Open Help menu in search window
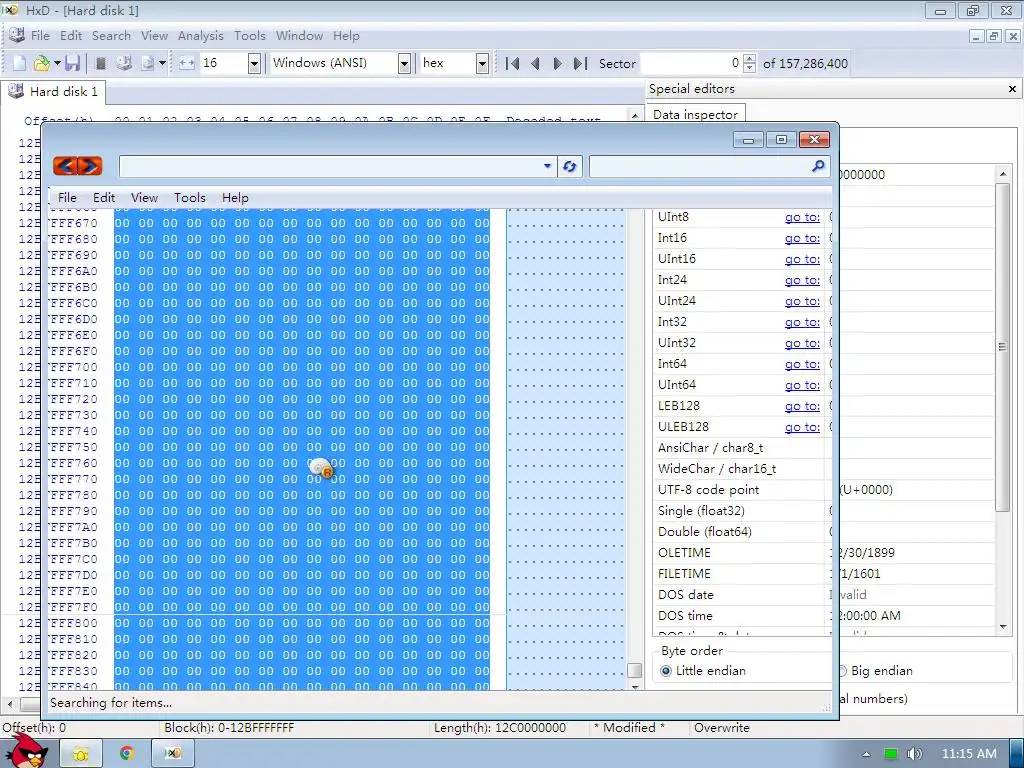The height and width of the screenshot is (768, 1024). point(235,197)
